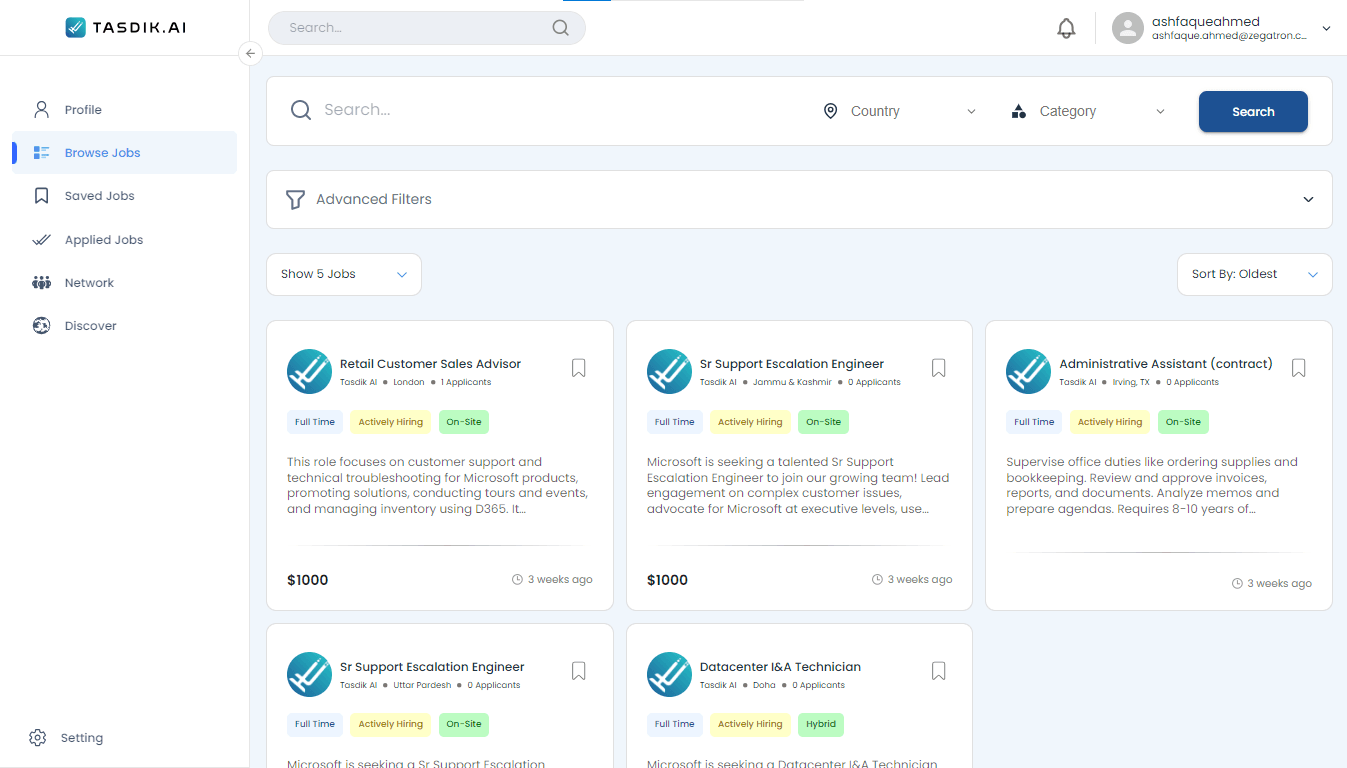Viewport: 1347px width, 768px height.
Task: Click the notification bell icon
Action: pyautogui.click(x=1066, y=28)
